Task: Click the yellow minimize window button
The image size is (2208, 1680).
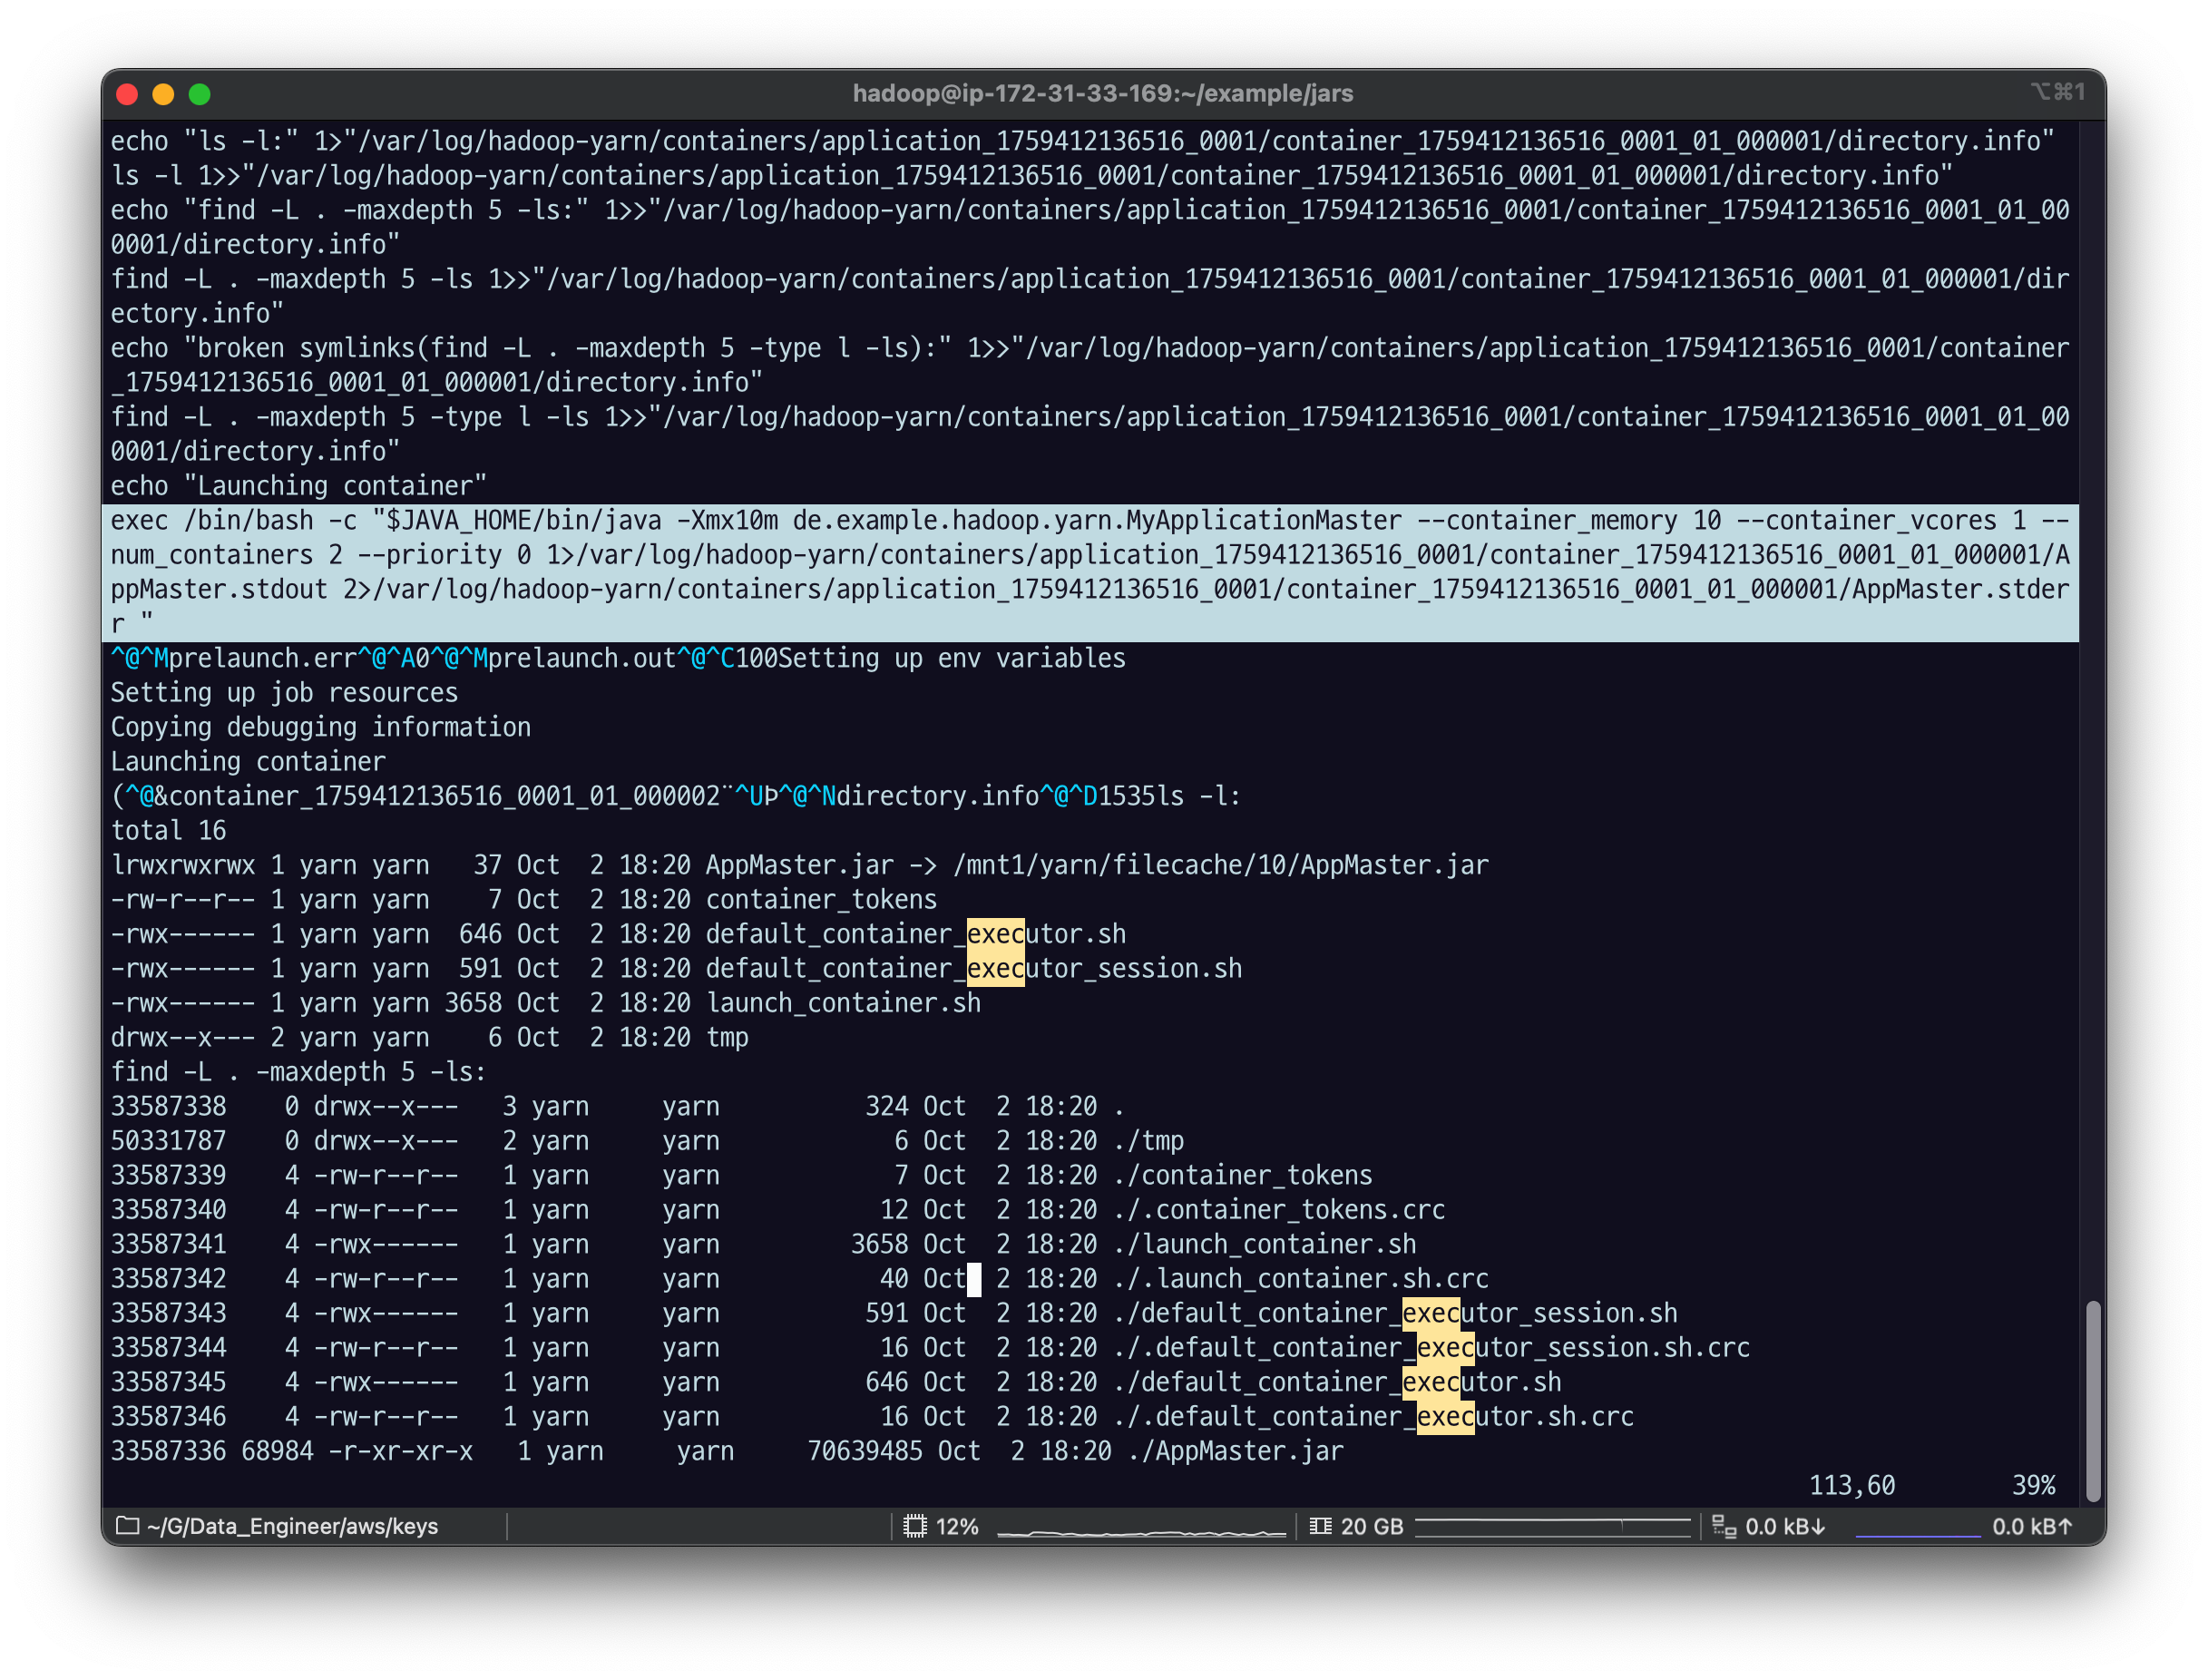Action: click(x=163, y=94)
